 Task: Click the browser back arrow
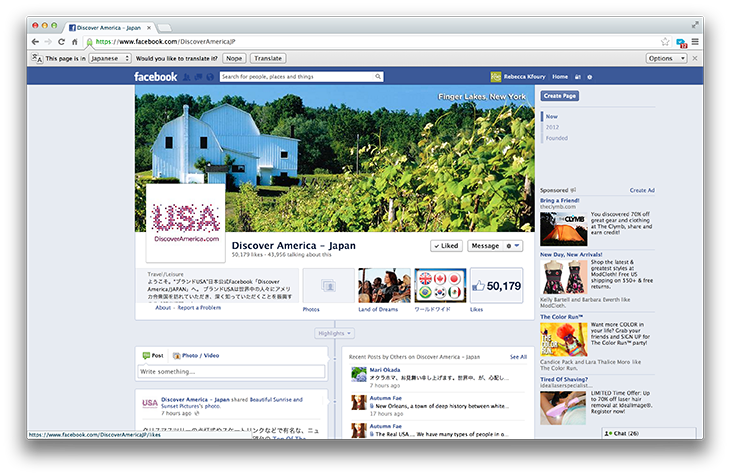click(x=35, y=42)
